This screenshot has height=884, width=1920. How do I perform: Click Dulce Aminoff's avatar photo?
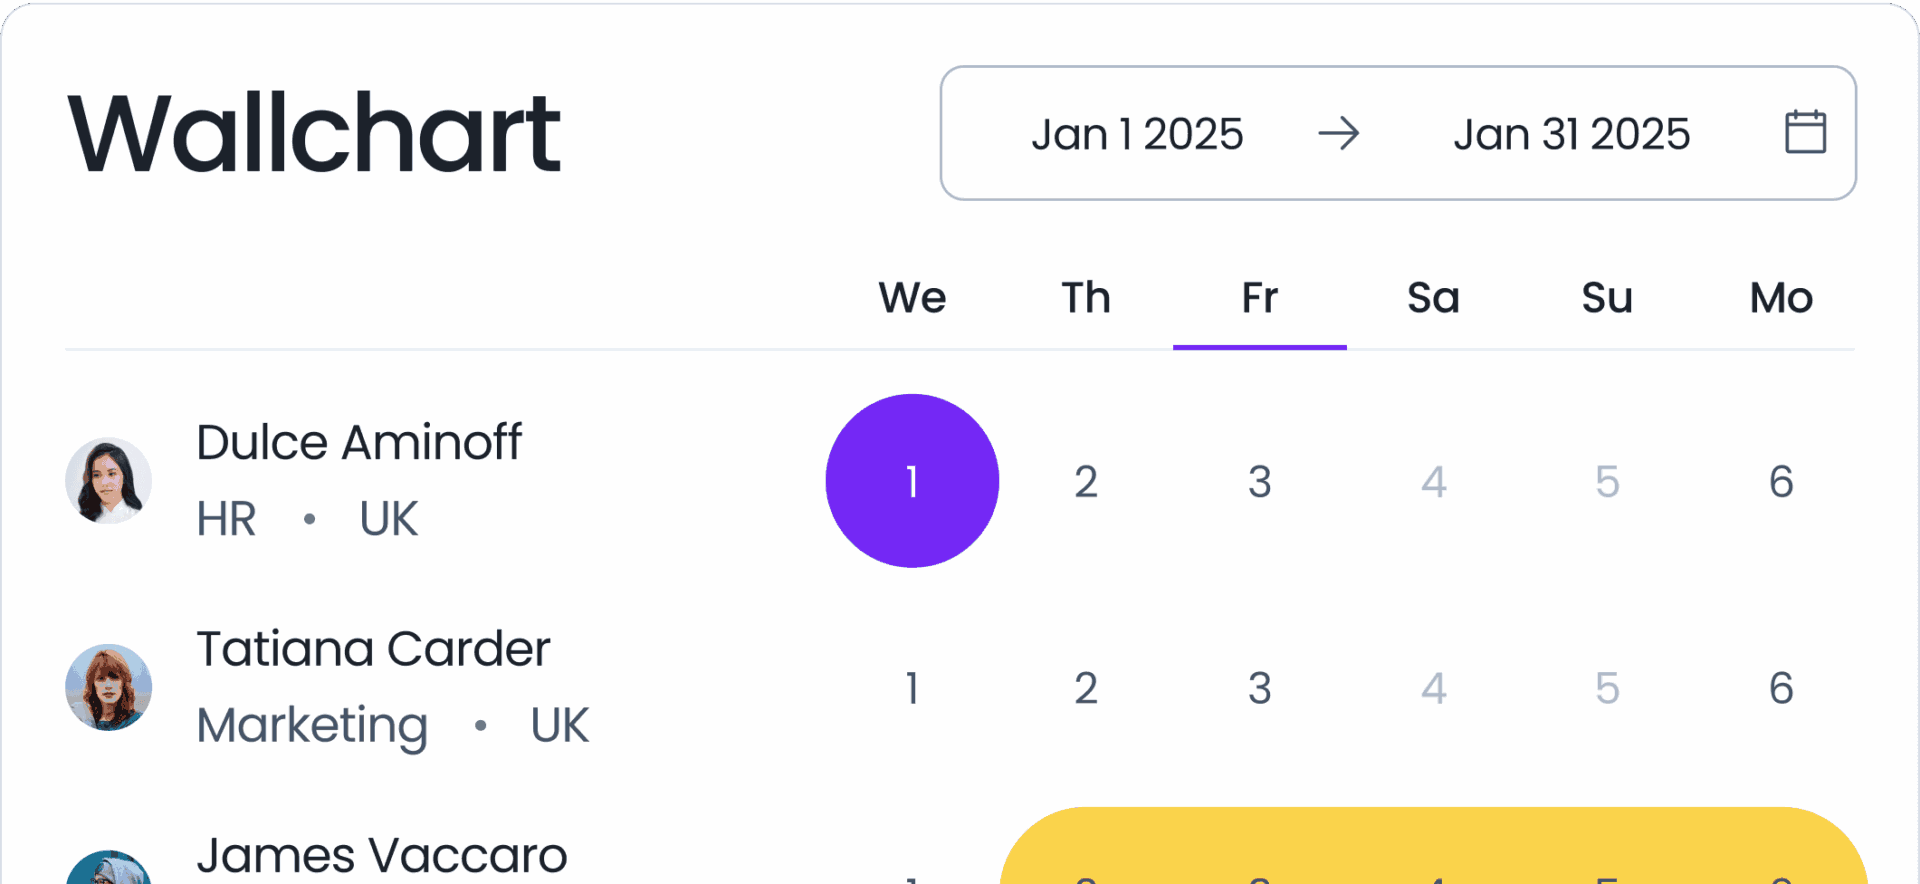pos(108,481)
